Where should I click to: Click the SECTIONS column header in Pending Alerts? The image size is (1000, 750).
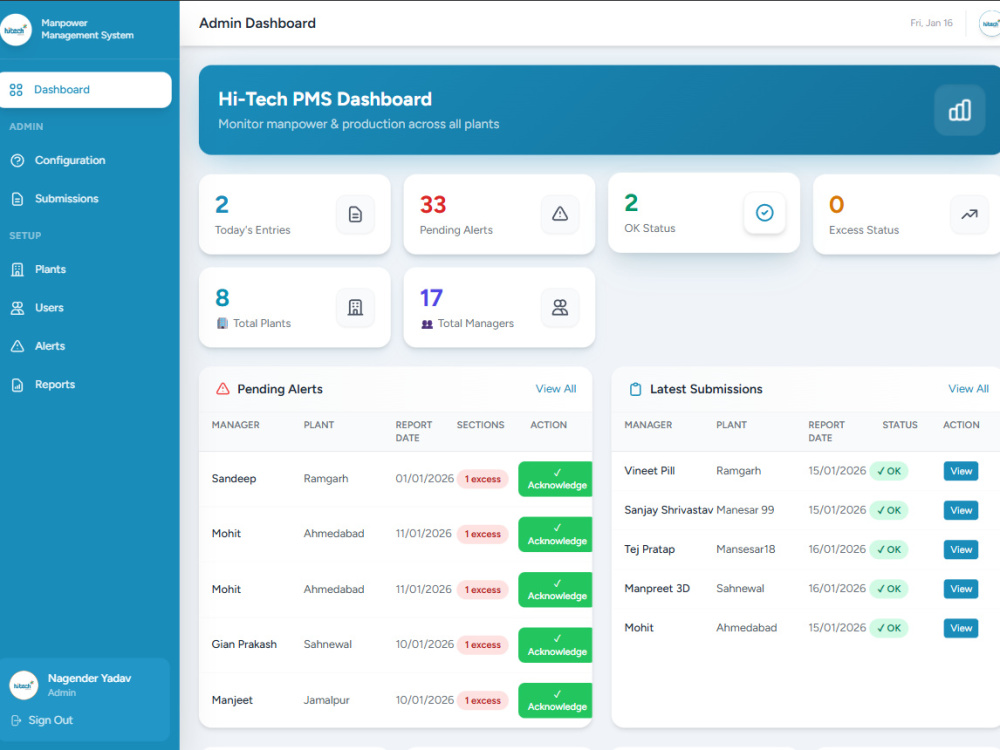coord(480,425)
